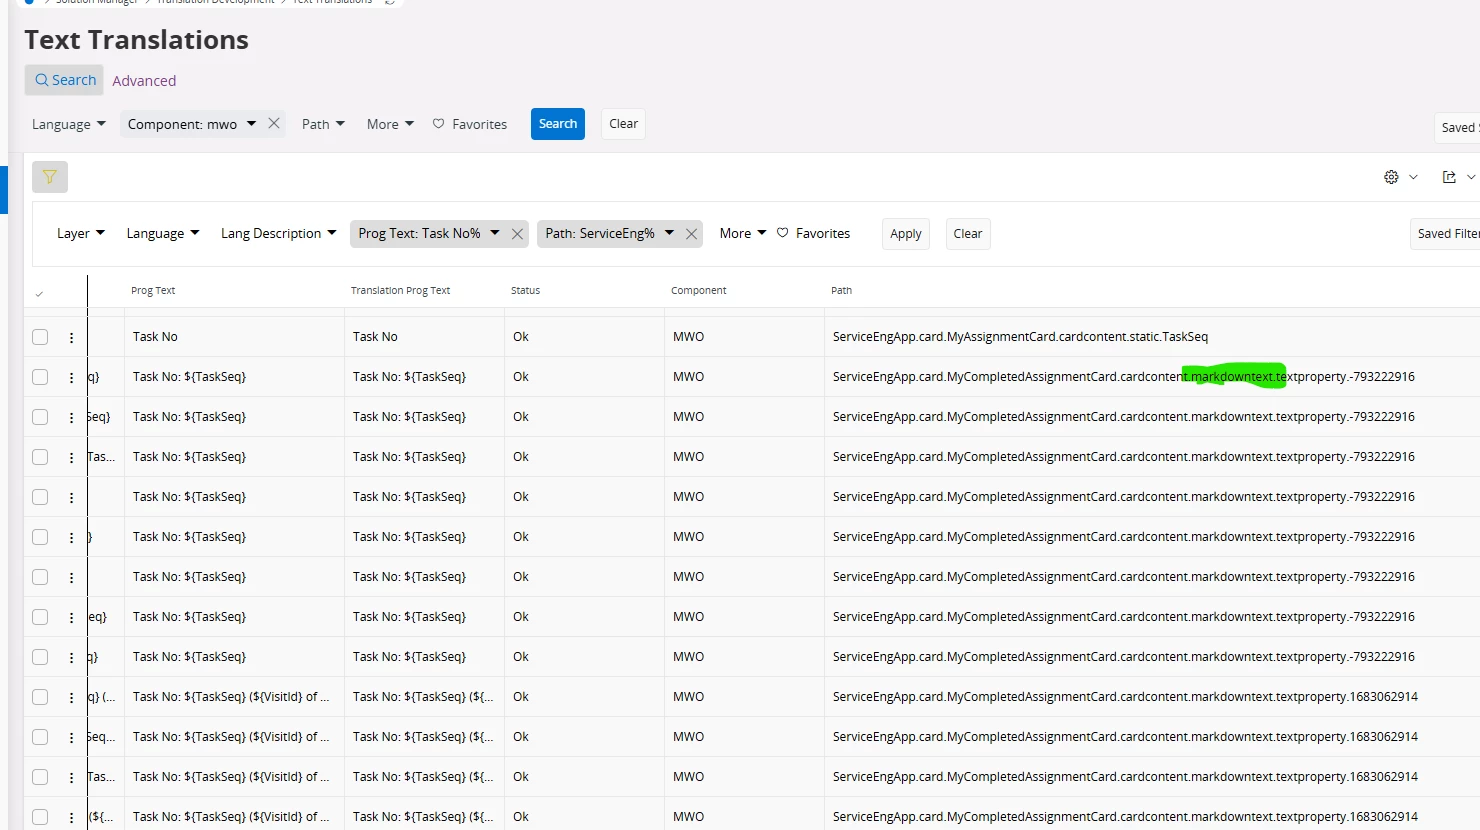Click the select-all checkmark in the table header
1480x830 pixels.
pyautogui.click(x=39, y=294)
